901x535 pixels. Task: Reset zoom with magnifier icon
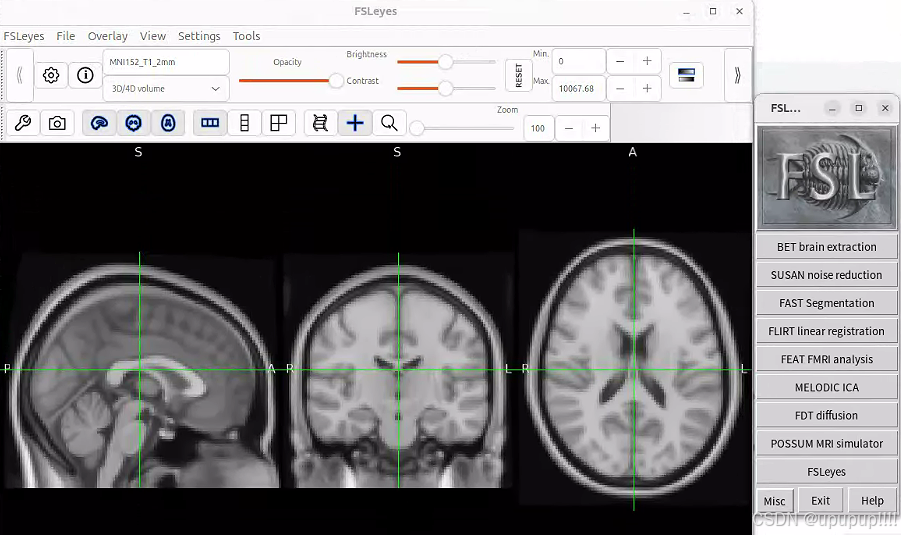coord(389,123)
